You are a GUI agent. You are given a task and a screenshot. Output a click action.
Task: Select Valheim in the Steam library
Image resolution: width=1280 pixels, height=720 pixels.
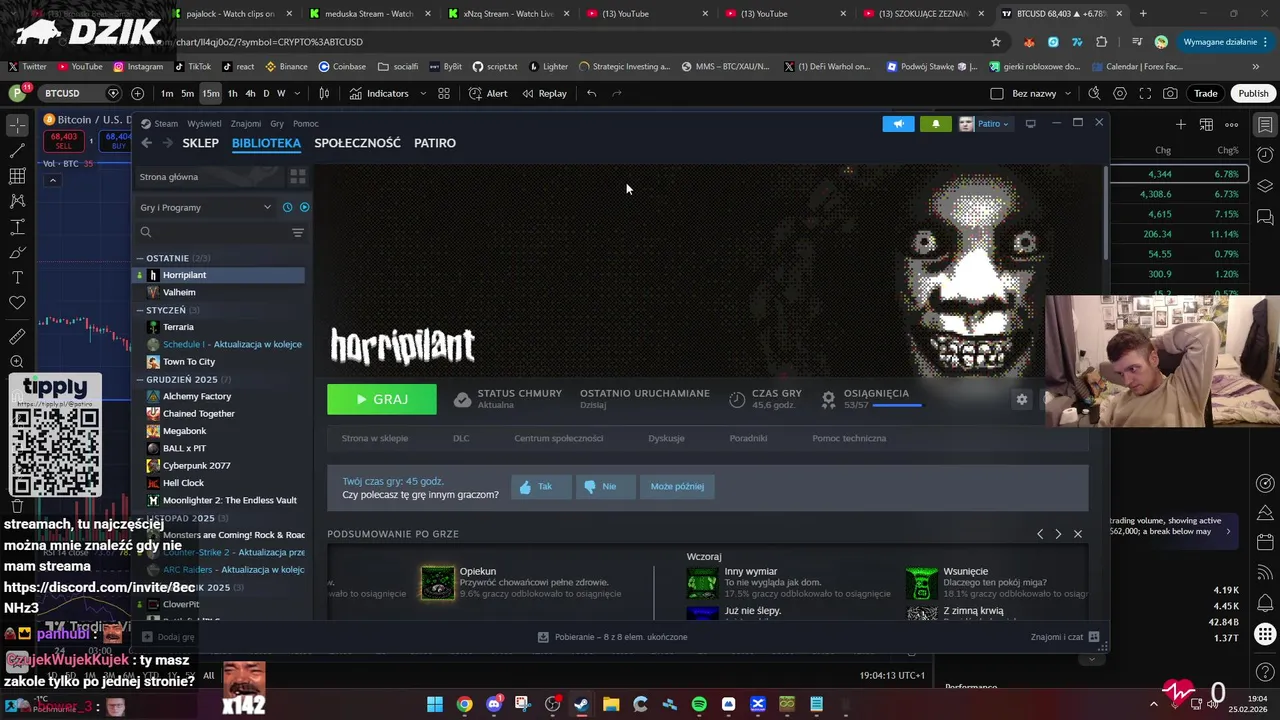click(x=179, y=292)
